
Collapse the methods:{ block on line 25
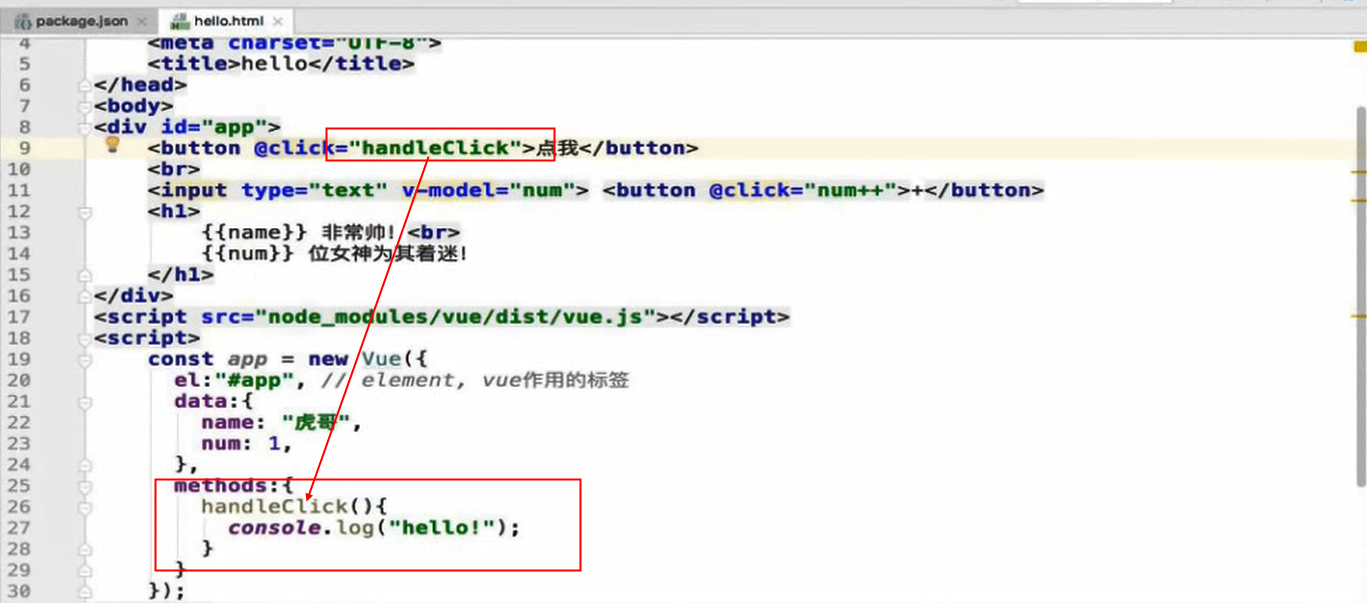point(85,486)
